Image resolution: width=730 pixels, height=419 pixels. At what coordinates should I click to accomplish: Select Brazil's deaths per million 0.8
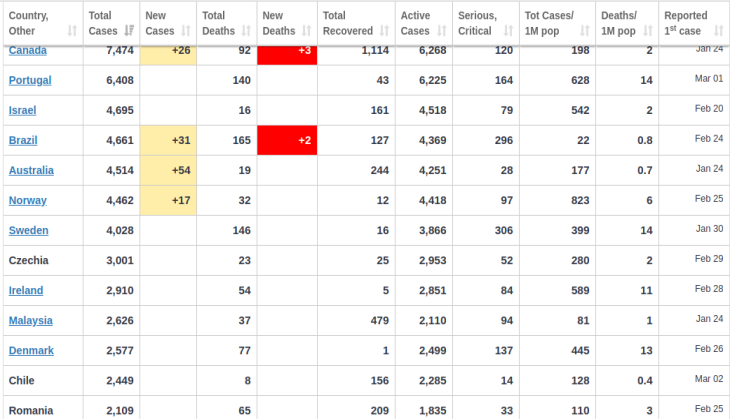tap(645, 140)
